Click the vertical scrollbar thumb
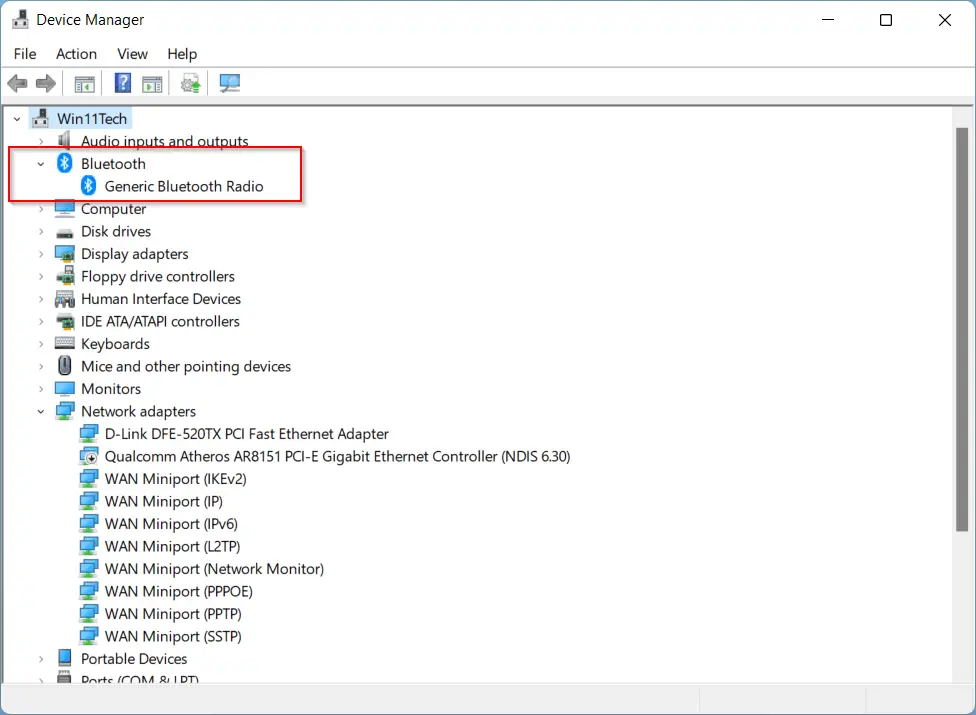The height and width of the screenshot is (715, 976). [962, 329]
